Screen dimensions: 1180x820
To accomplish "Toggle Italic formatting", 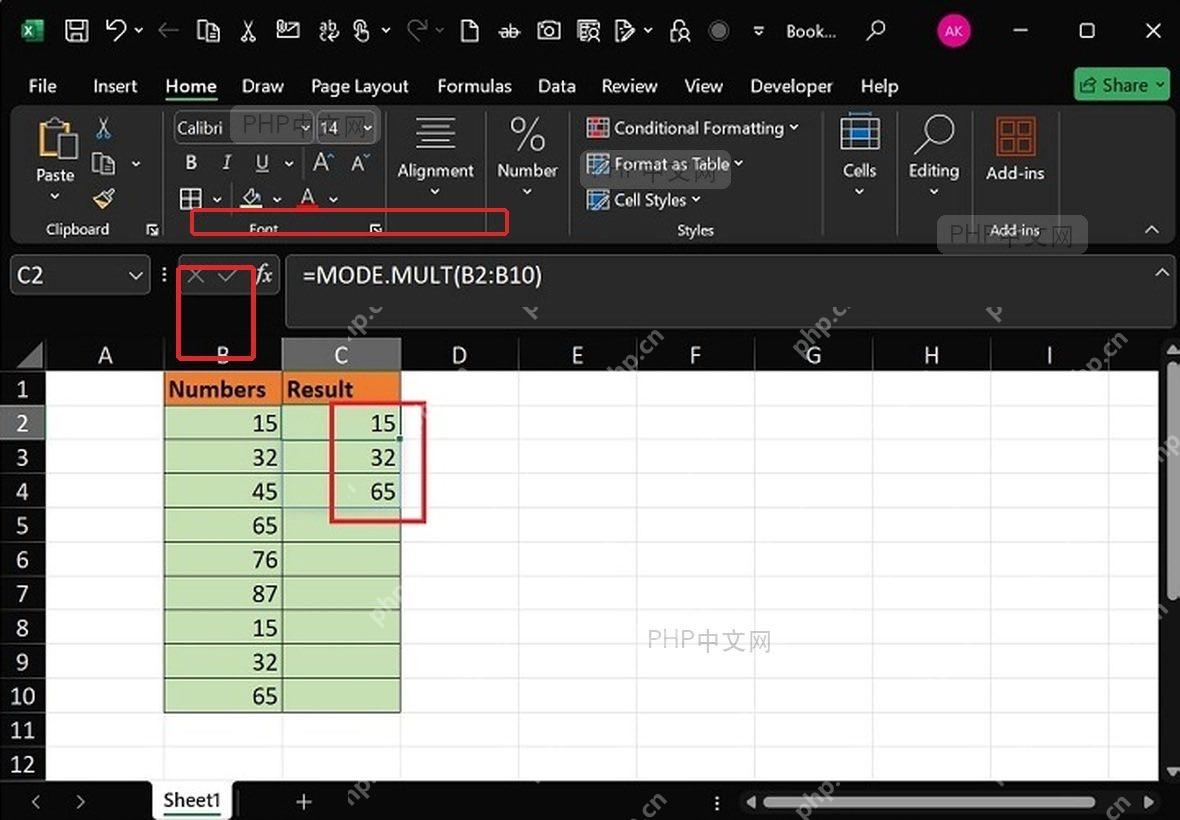I will point(226,162).
